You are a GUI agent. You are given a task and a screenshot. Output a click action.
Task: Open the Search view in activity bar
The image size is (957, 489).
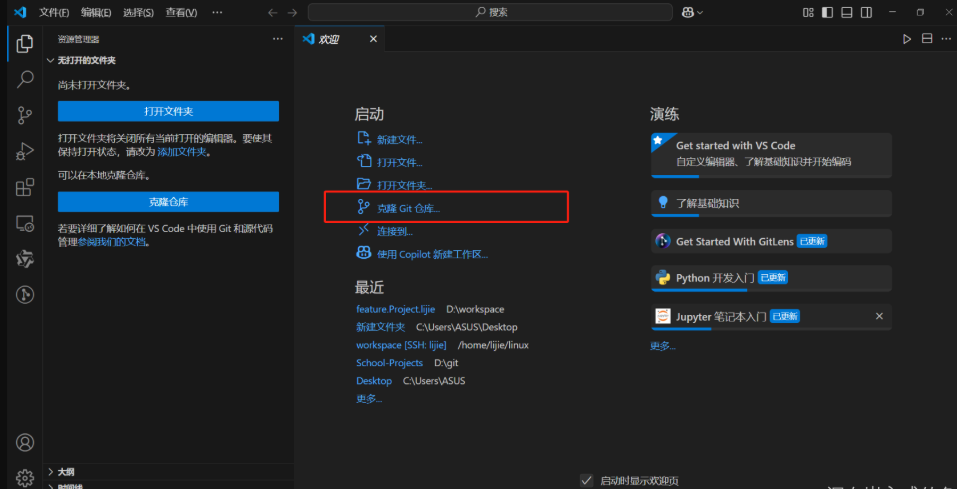point(24,79)
